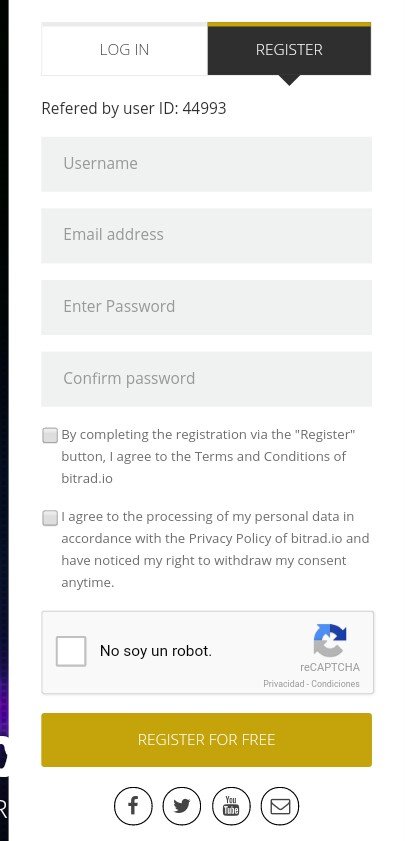405x841 pixels.
Task: Open the Facebook social icon
Action: (x=133, y=806)
